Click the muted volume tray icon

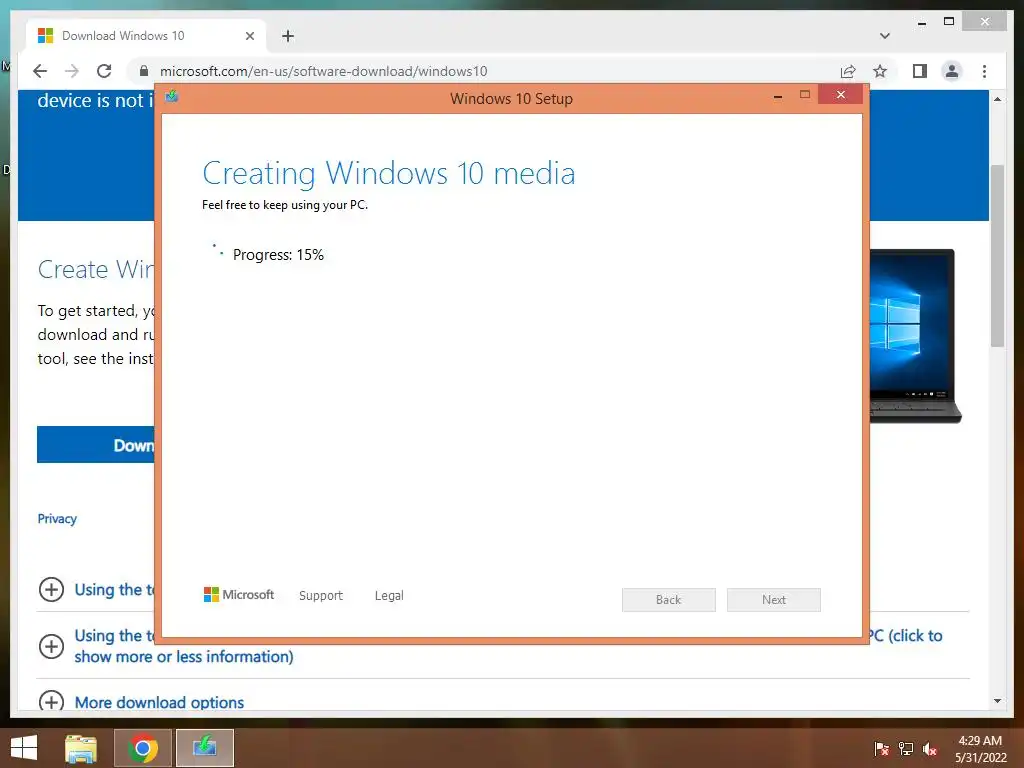pos(930,748)
